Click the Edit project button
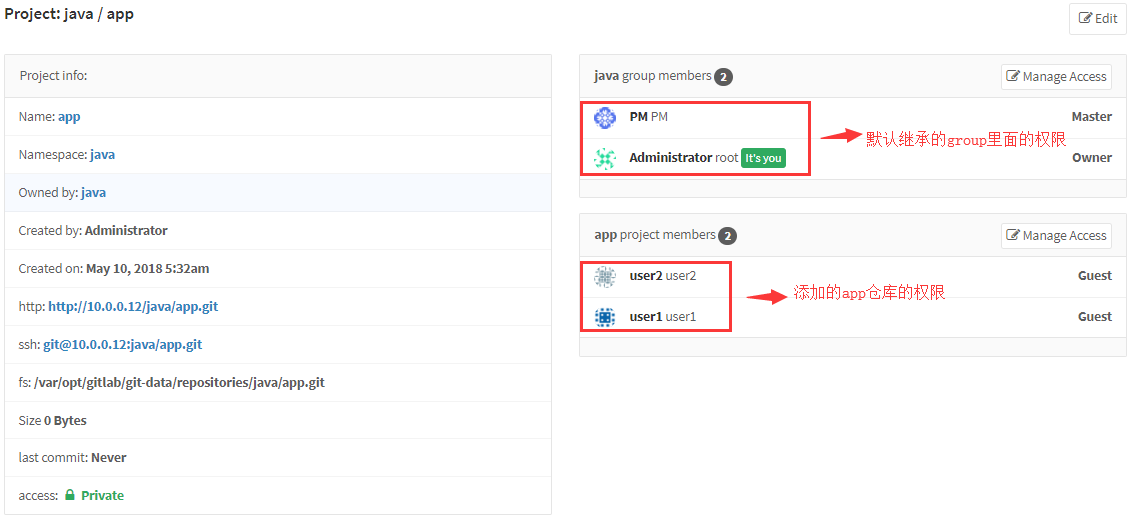Screen dimensions: 1140x518 [1097, 18]
